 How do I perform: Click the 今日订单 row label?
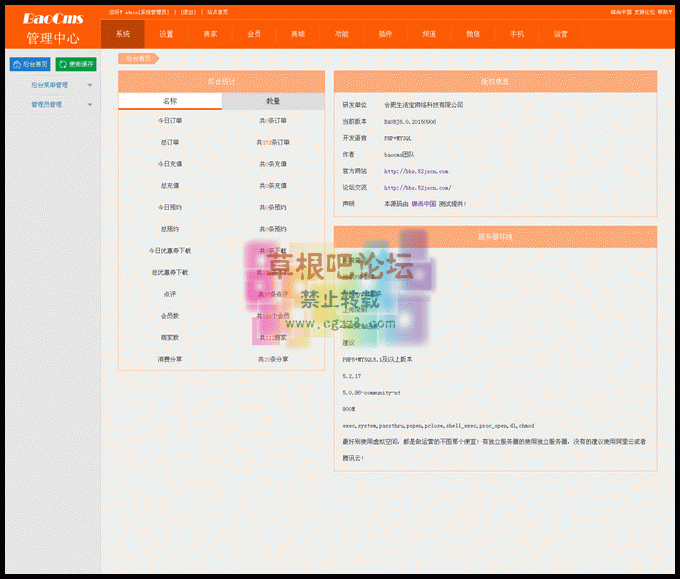170,121
